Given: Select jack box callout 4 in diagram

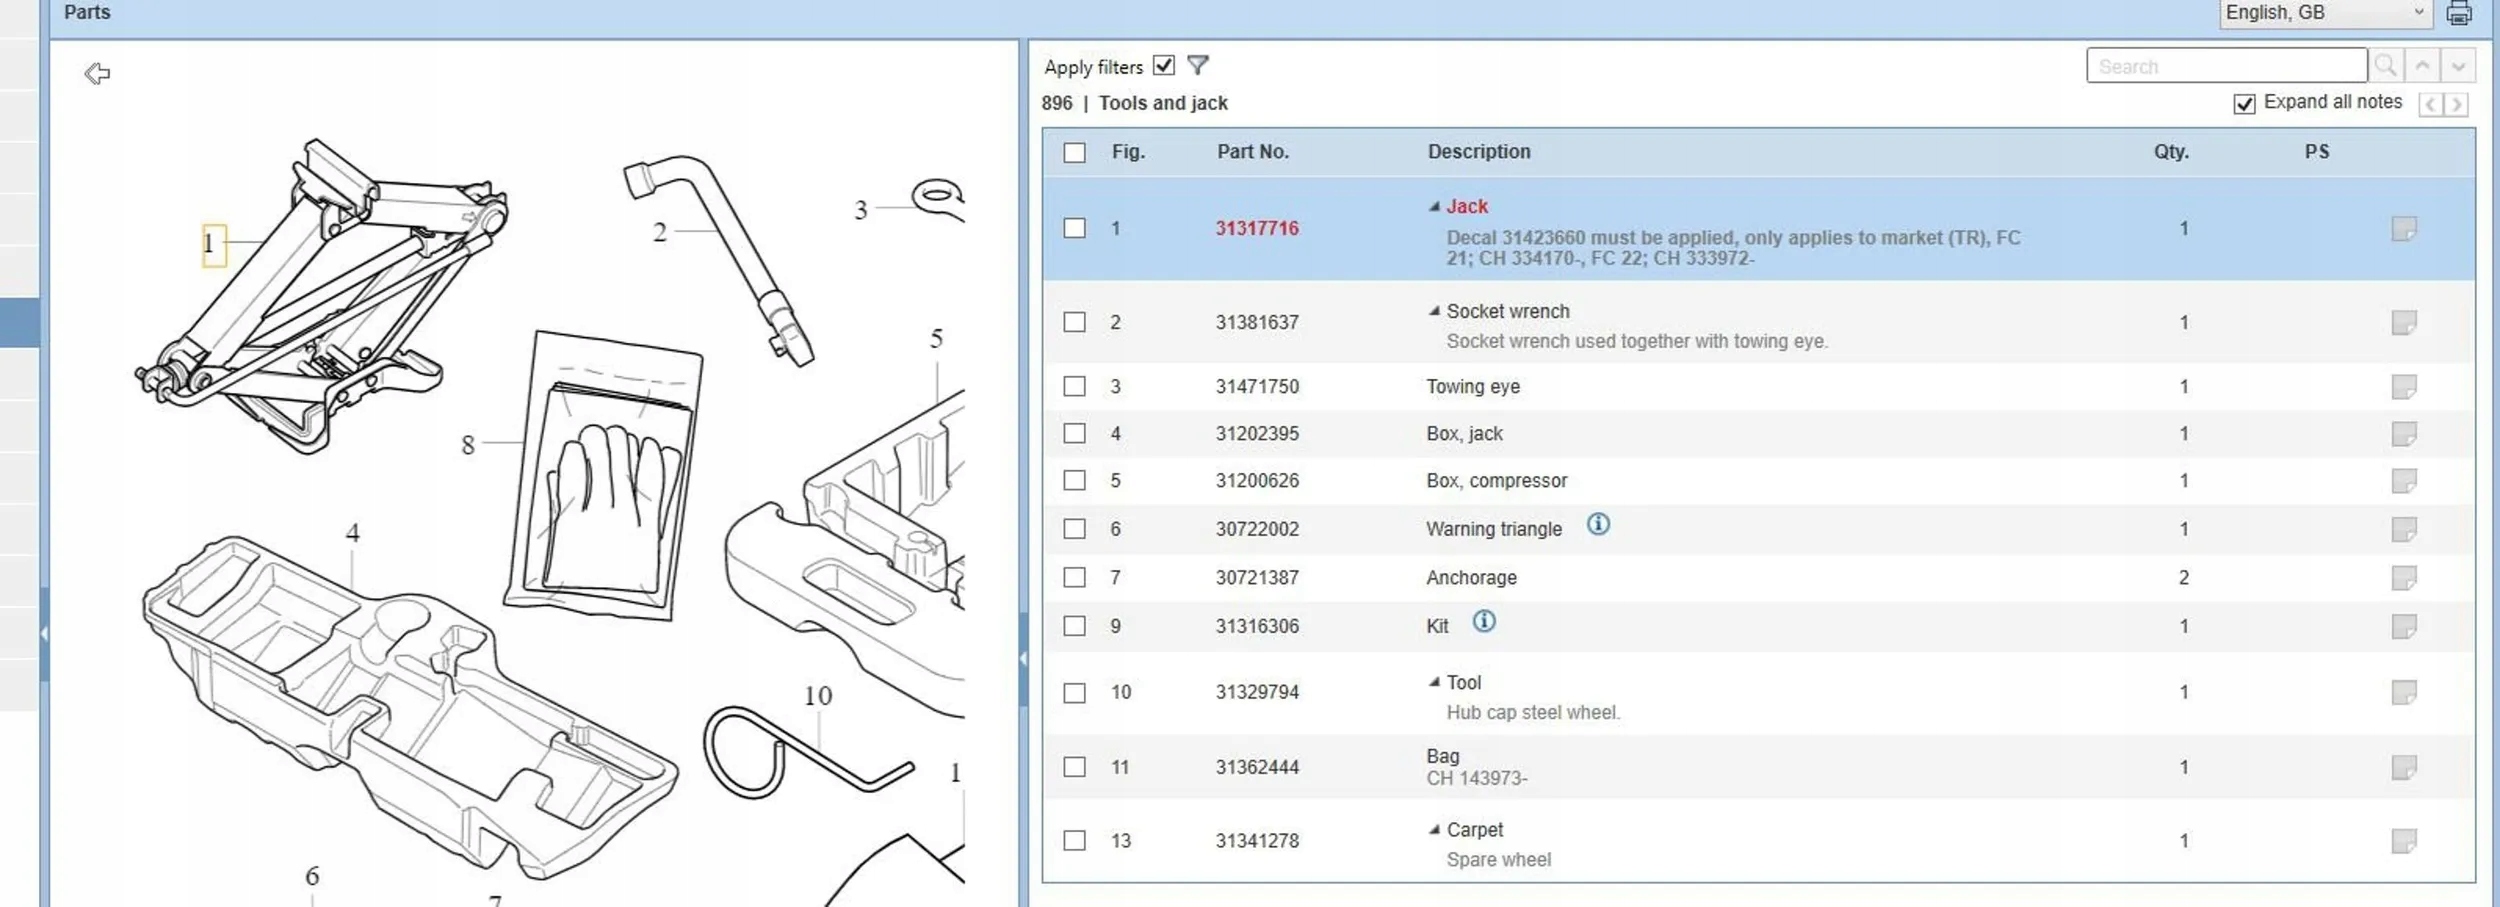Looking at the screenshot, I should pos(353,533).
